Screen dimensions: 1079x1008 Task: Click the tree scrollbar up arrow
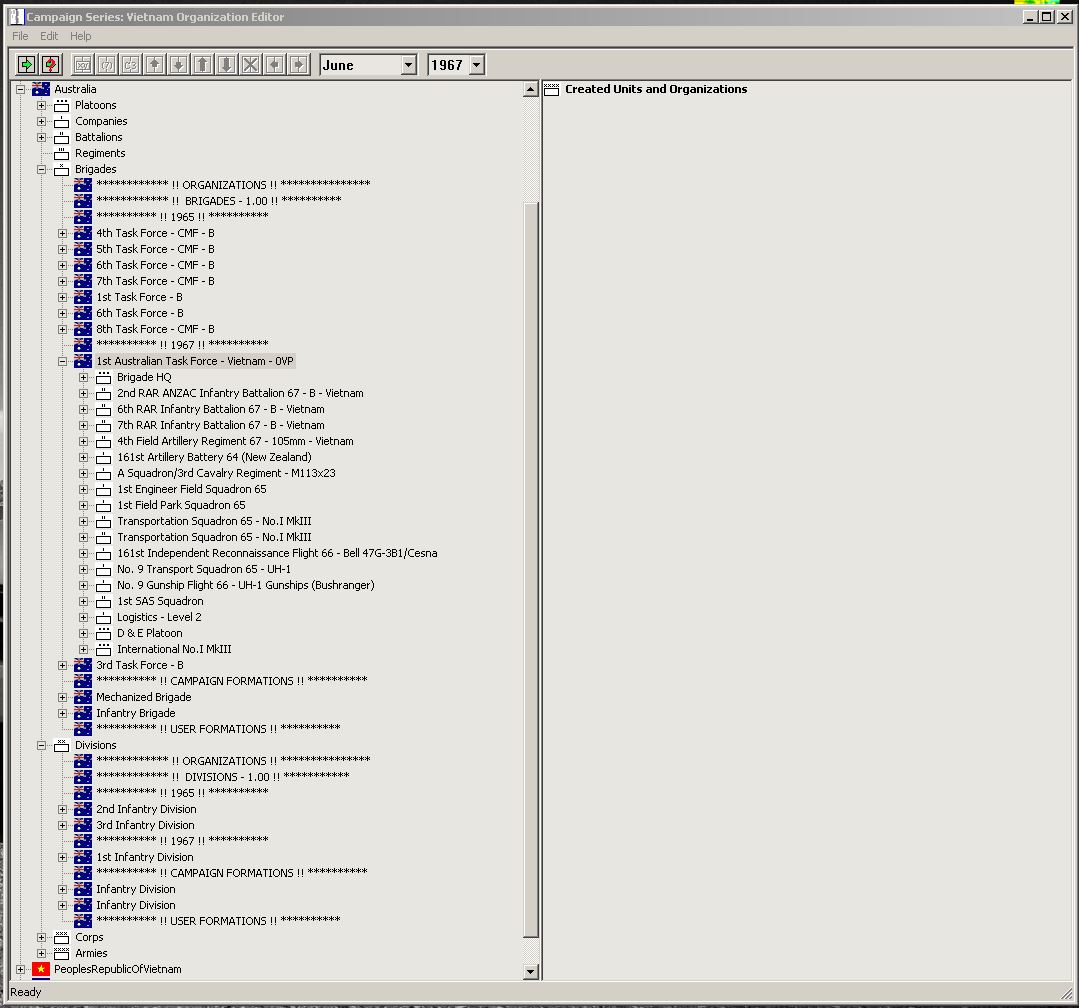(531, 89)
